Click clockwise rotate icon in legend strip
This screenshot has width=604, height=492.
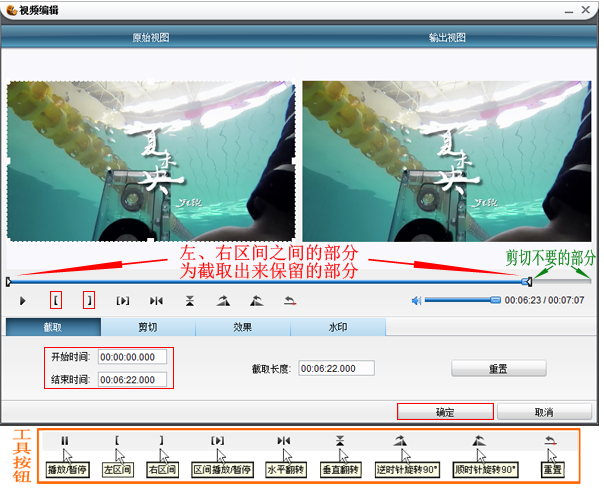click(479, 440)
